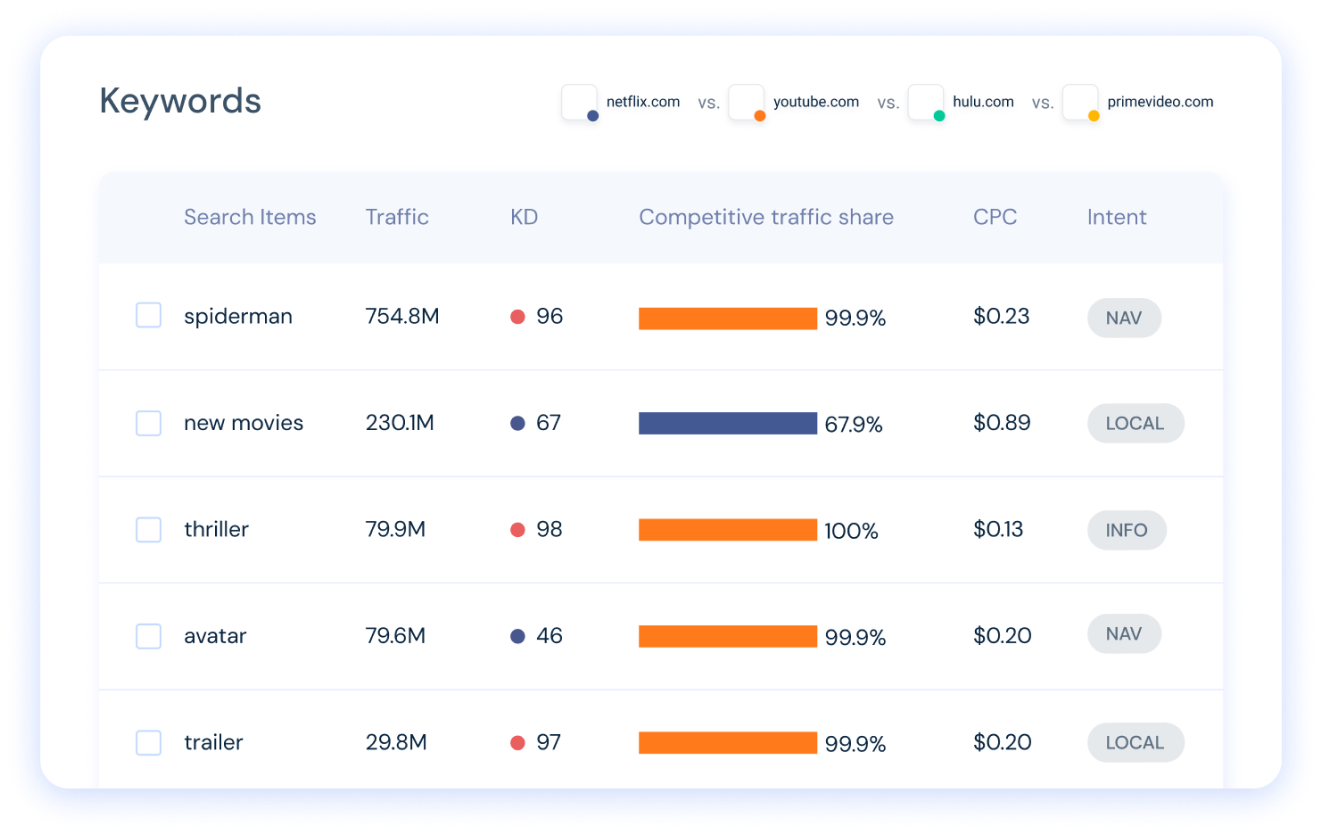This screenshot has width=1321, height=833.
Task: Sort results by the CPC column header
Action: 995,217
